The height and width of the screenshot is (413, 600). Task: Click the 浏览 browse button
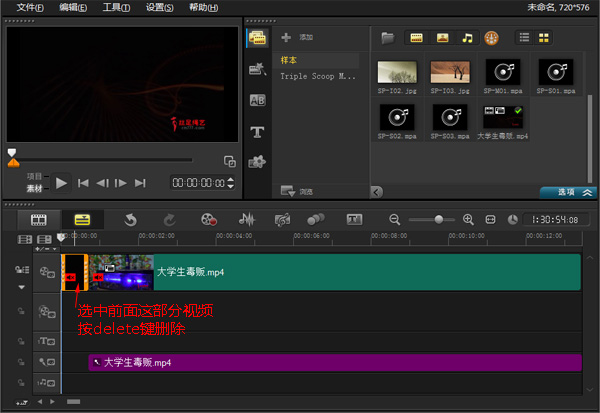[297, 190]
